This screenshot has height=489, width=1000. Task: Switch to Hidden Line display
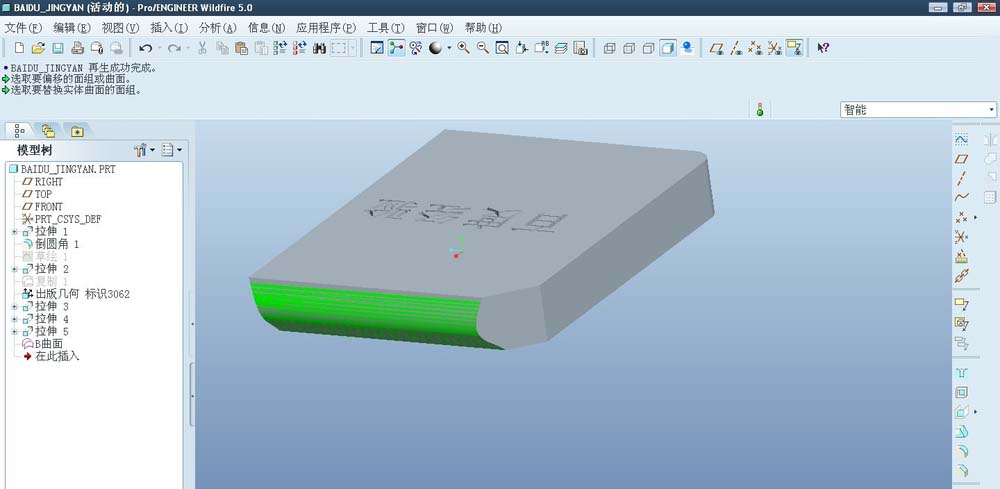click(629, 48)
